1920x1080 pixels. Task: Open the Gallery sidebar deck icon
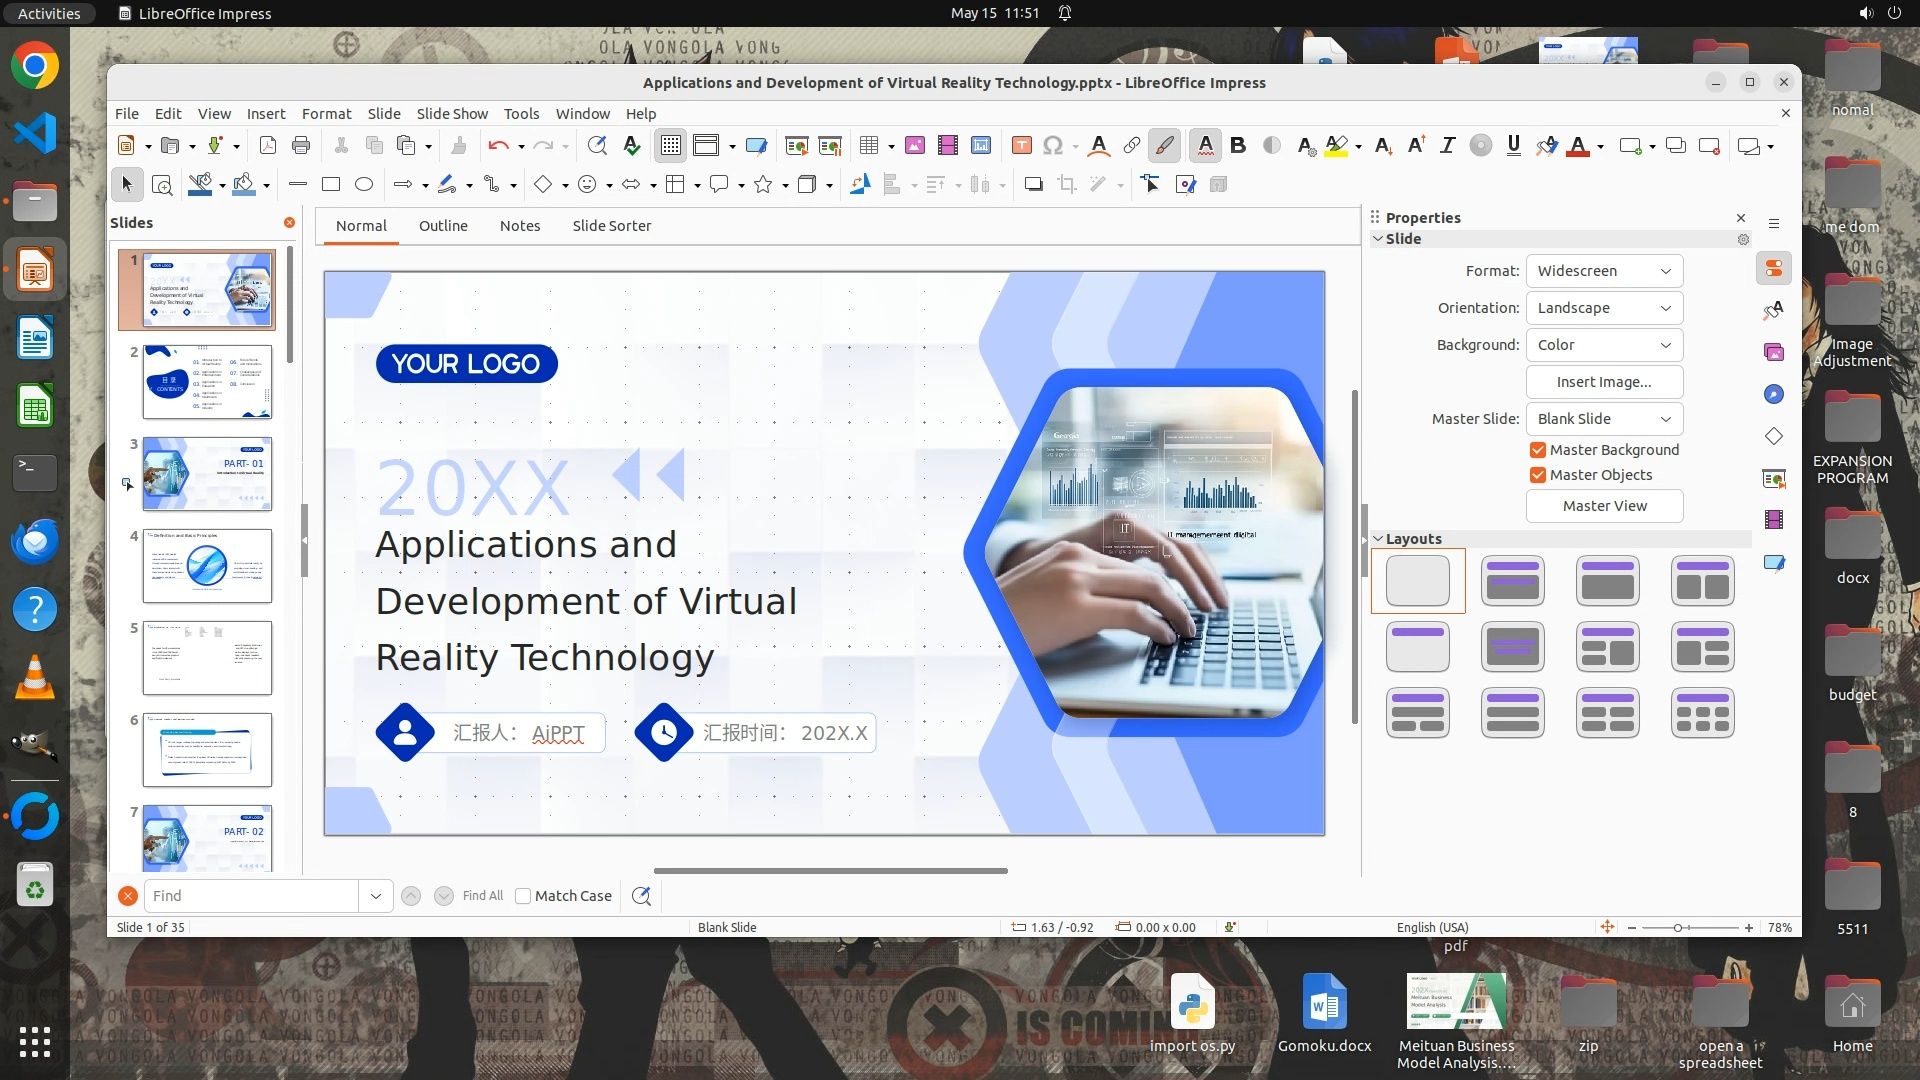pyautogui.click(x=1774, y=352)
